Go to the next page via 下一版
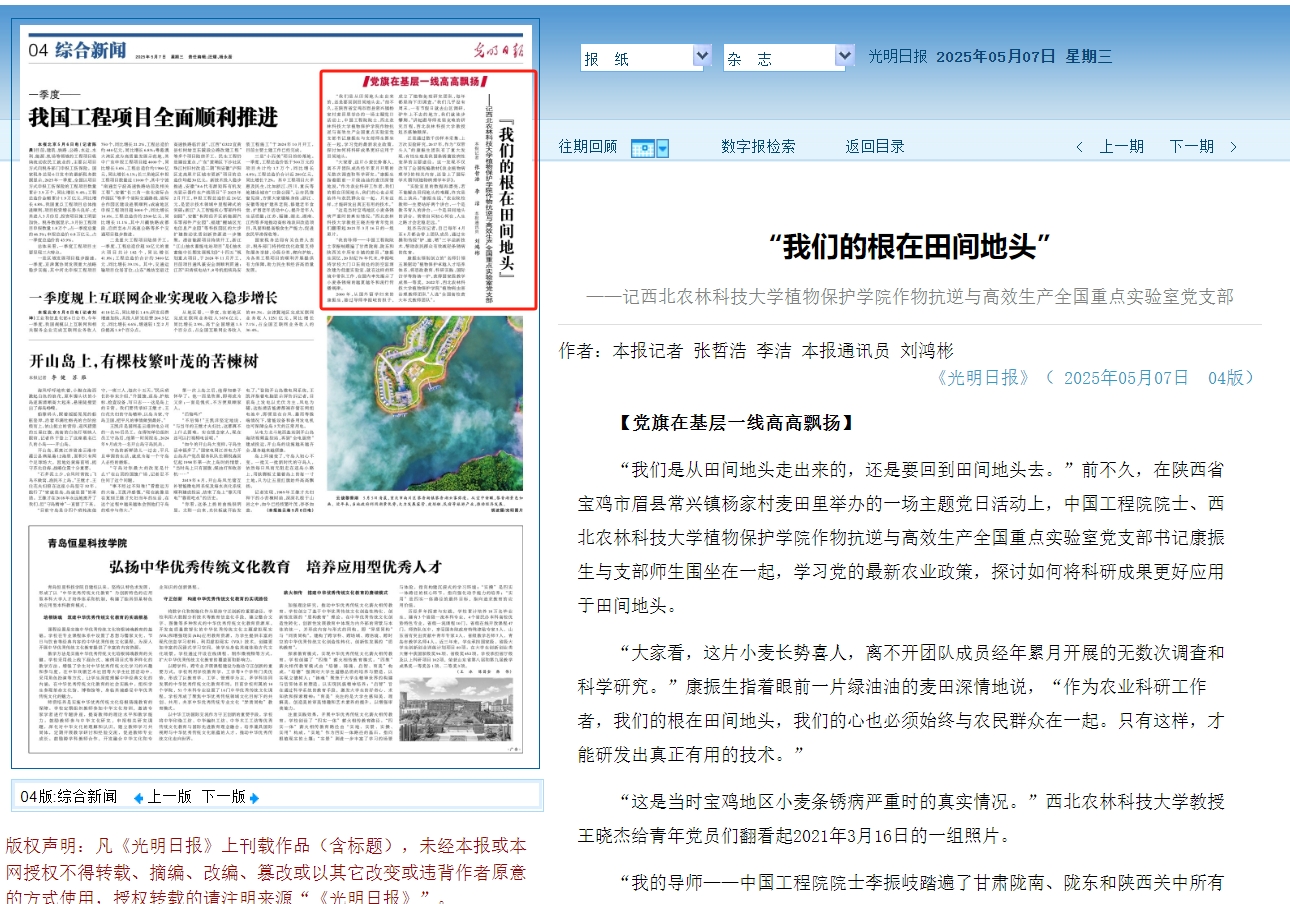 223,797
